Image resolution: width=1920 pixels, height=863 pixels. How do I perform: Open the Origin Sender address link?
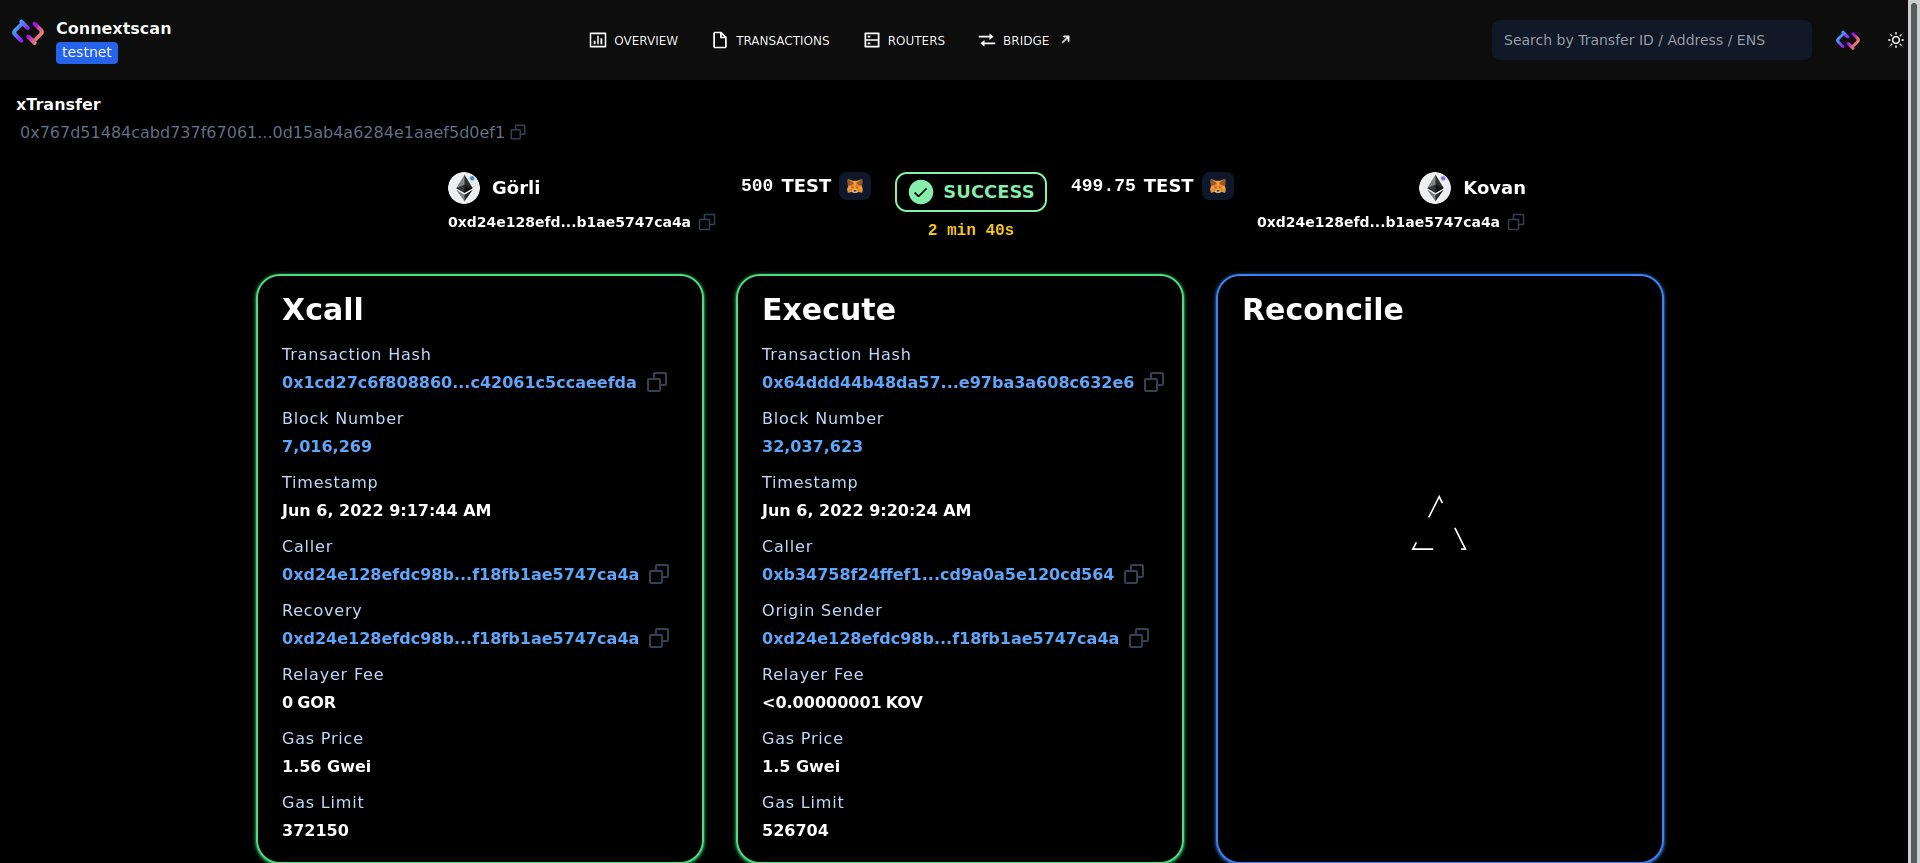pyautogui.click(x=940, y=638)
